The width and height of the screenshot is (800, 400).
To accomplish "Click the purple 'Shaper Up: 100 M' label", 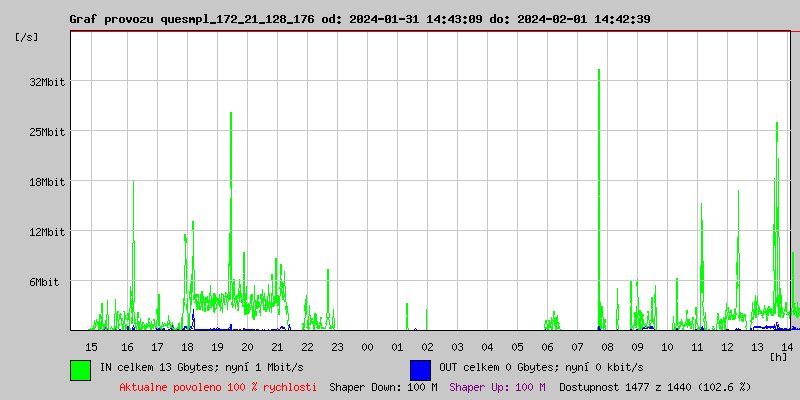I will [x=497, y=386].
